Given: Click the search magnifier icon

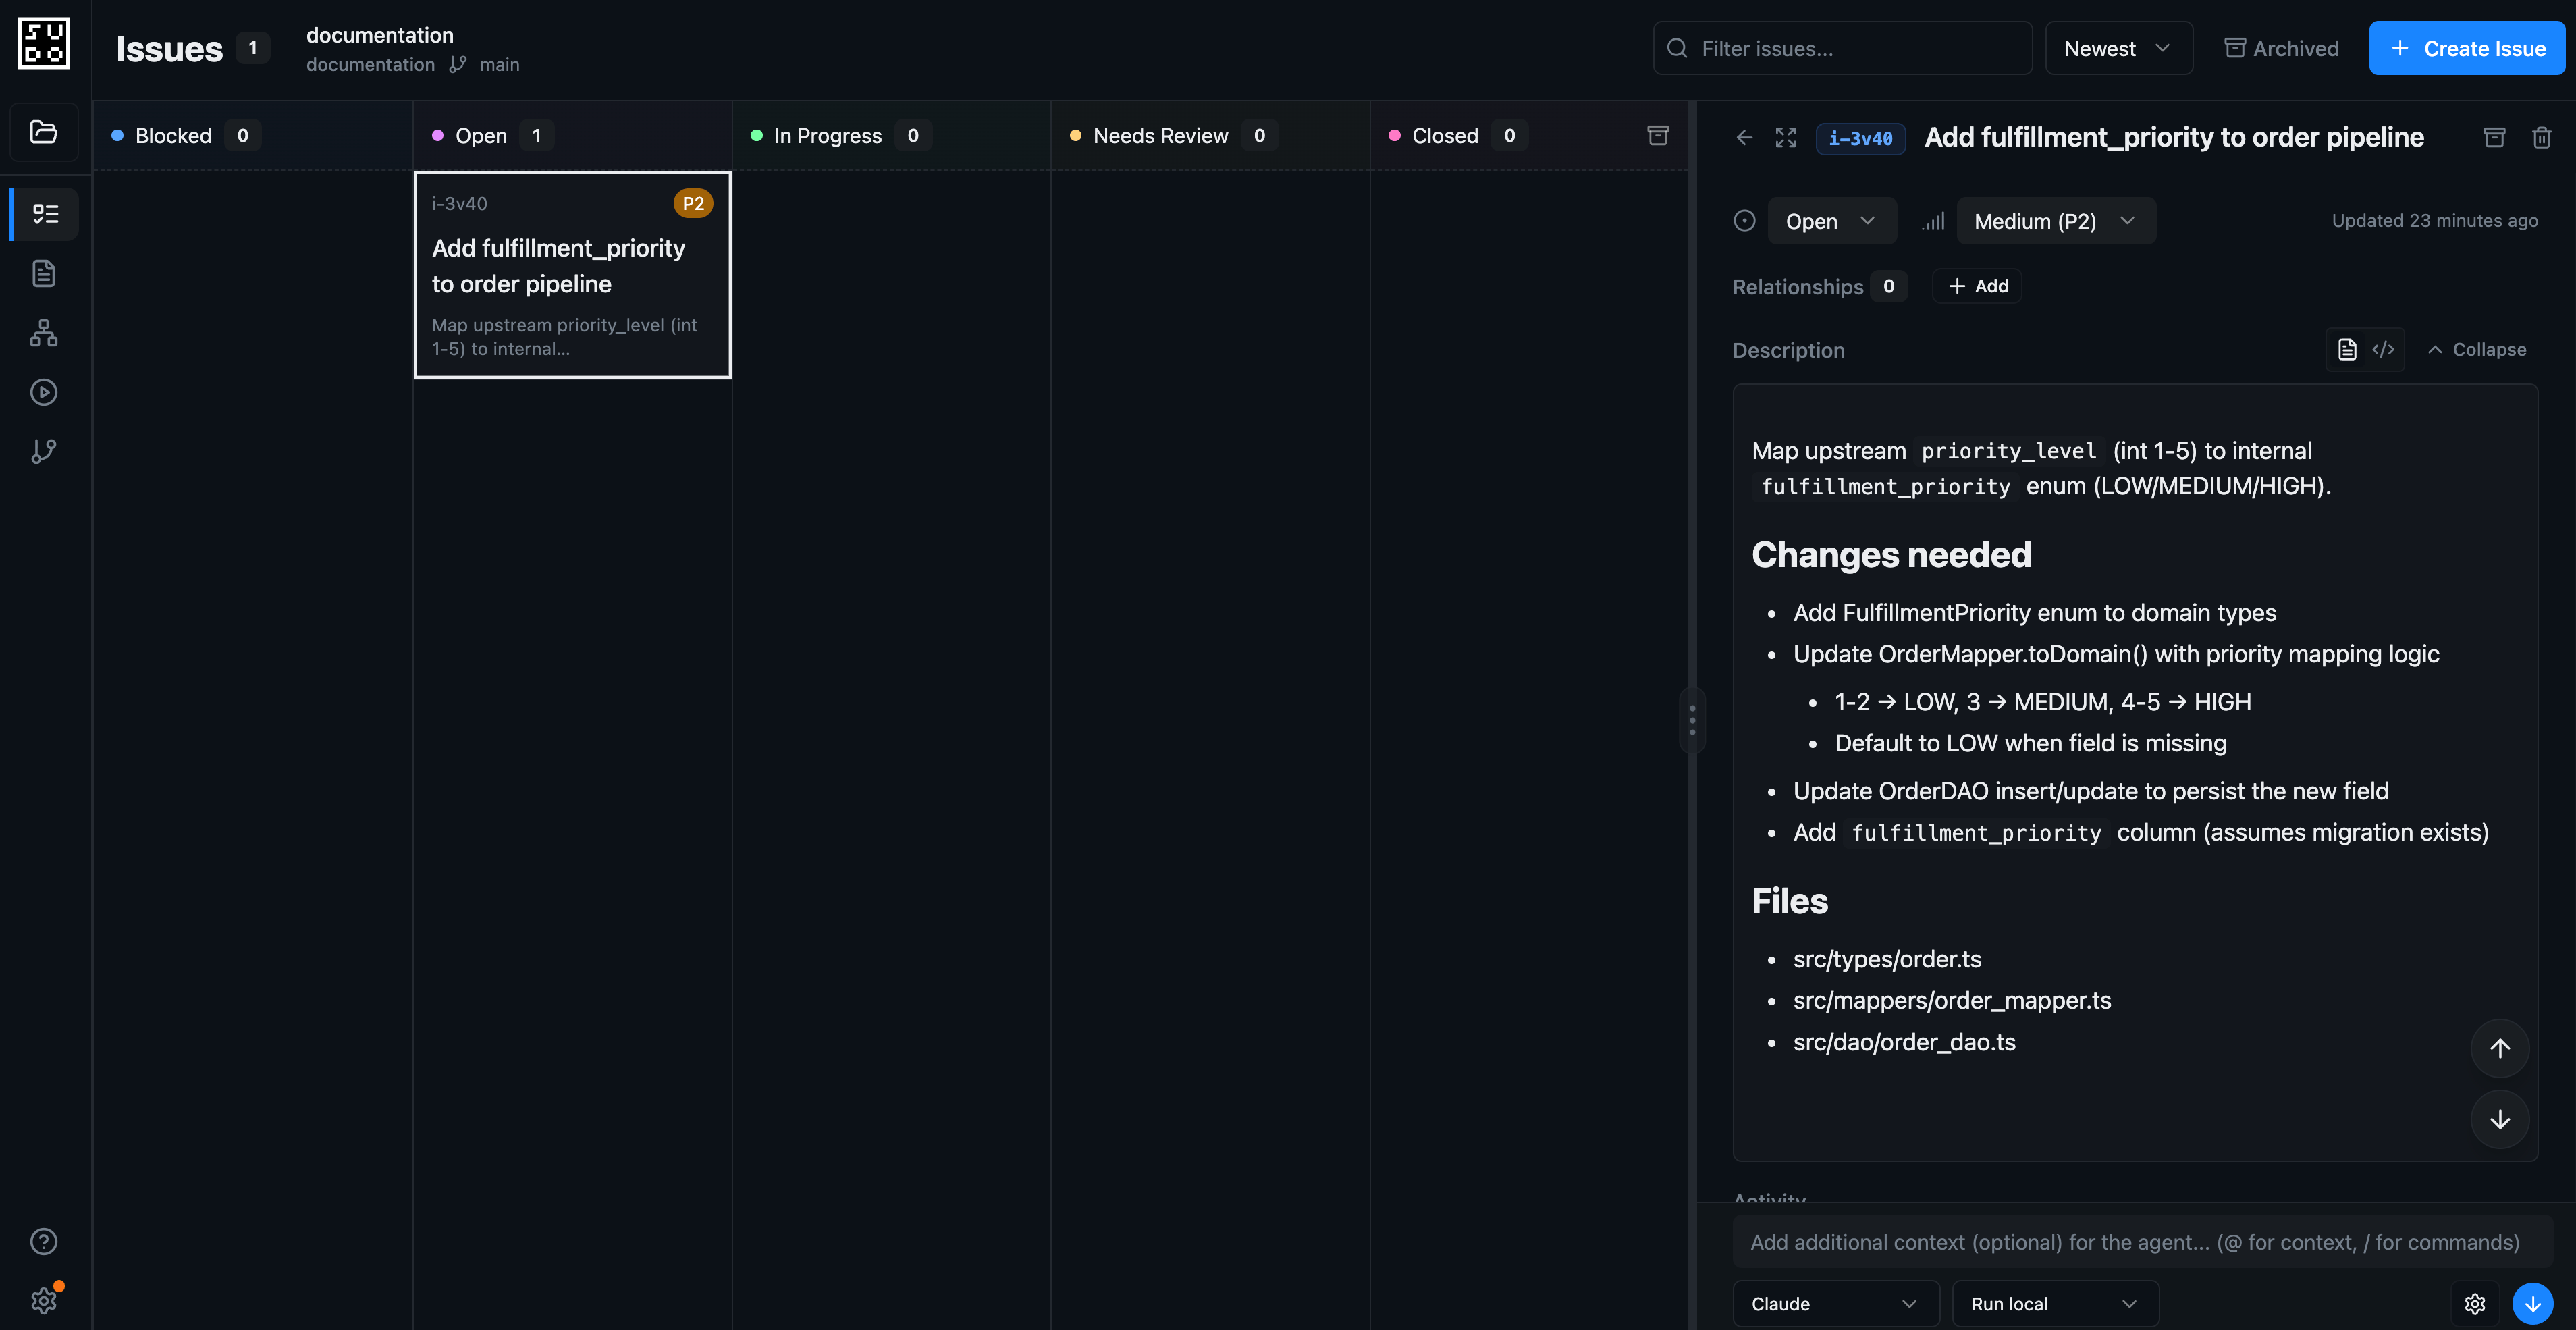Looking at the screenshot, I should coord(1678,48).
